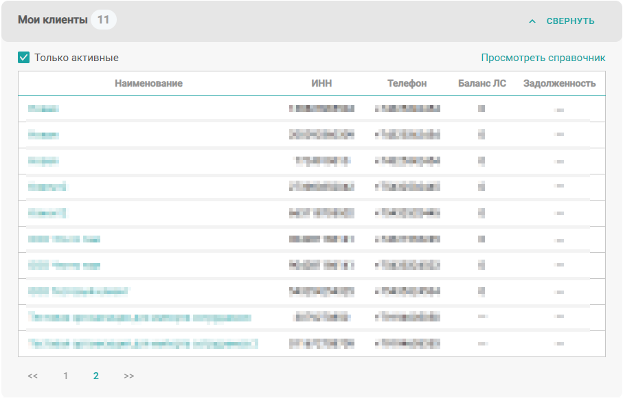Uncheck the Только активные checkbox
This screenshot has width=624, height=398.
(x=24, y=57)
